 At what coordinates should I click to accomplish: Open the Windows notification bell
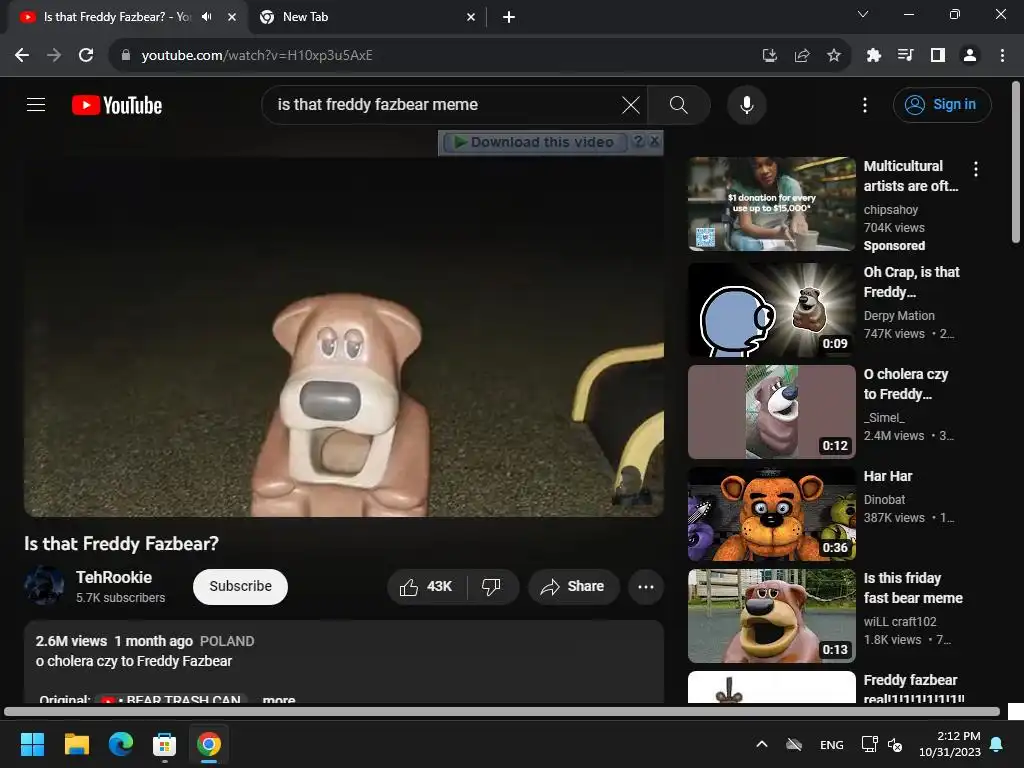(x=997, y=744)
